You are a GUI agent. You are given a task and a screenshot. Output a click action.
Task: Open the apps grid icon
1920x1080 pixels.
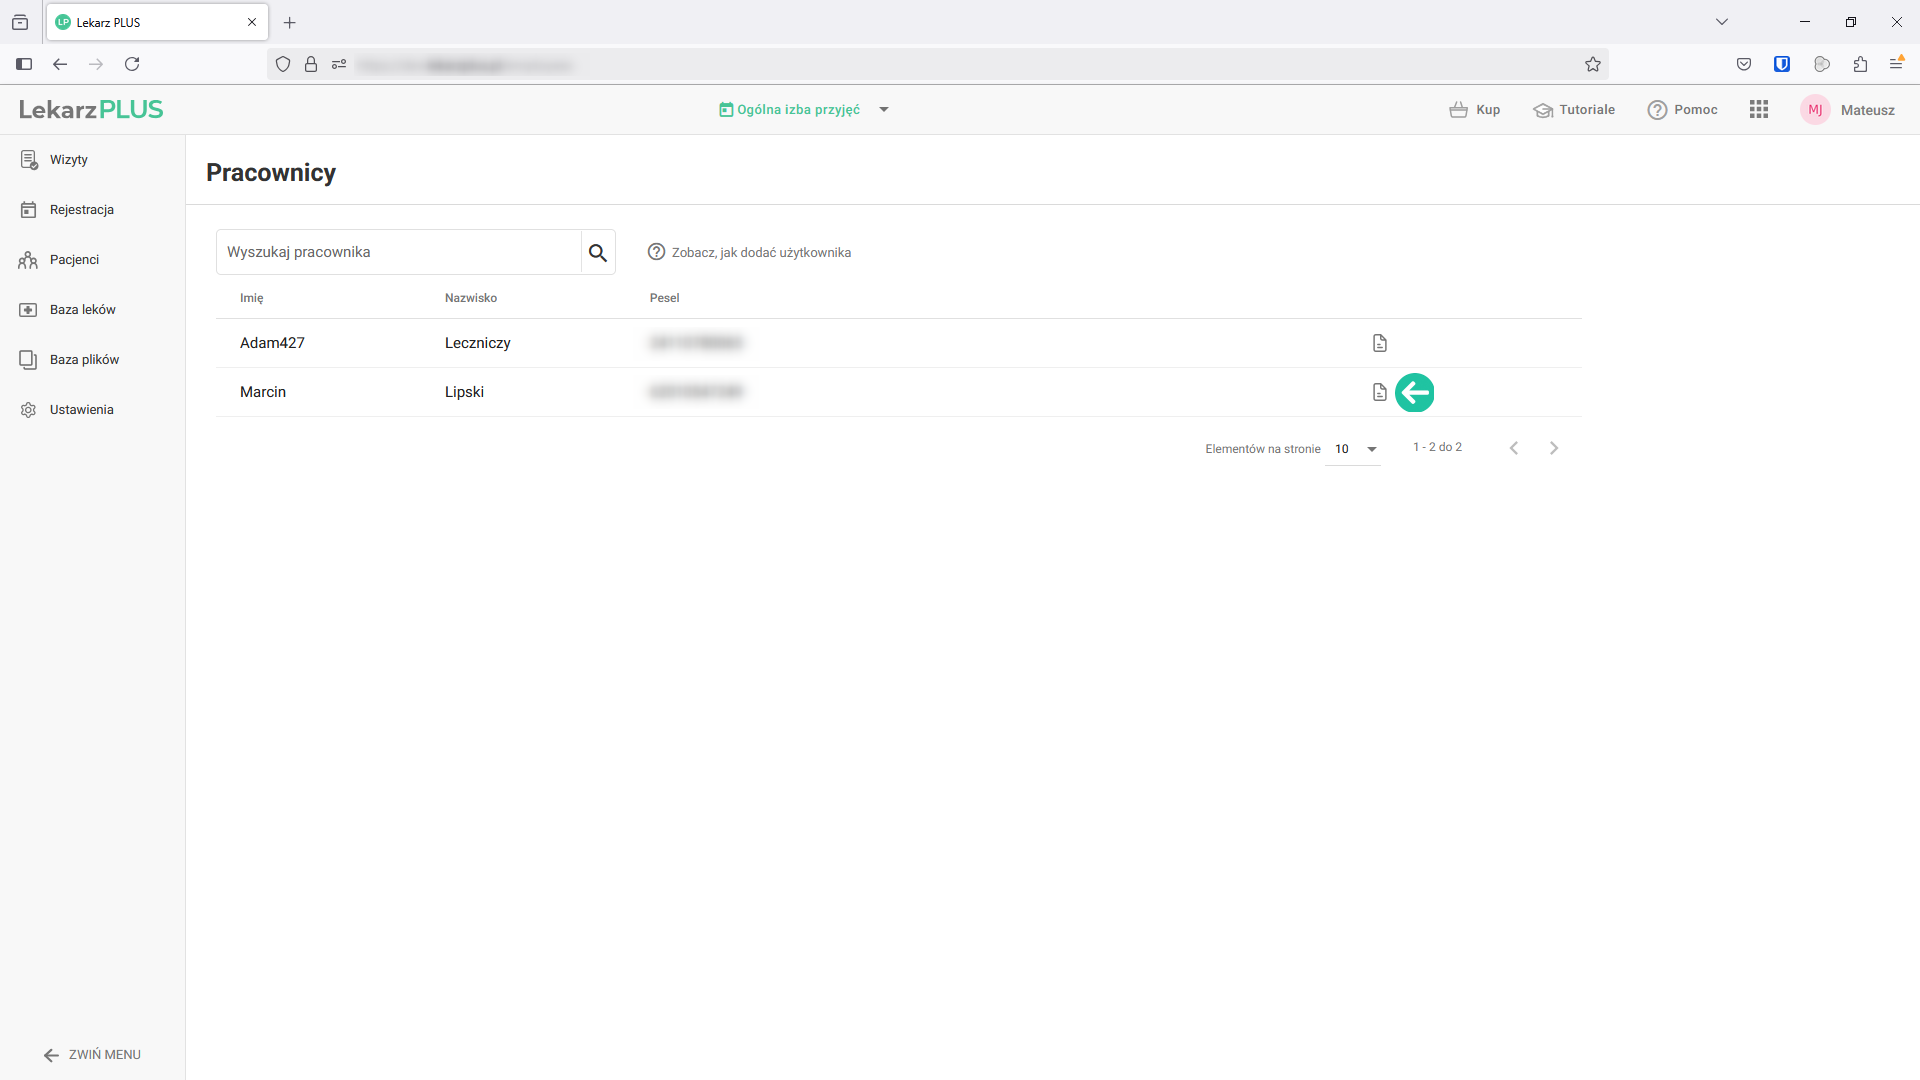[1759, 110]
